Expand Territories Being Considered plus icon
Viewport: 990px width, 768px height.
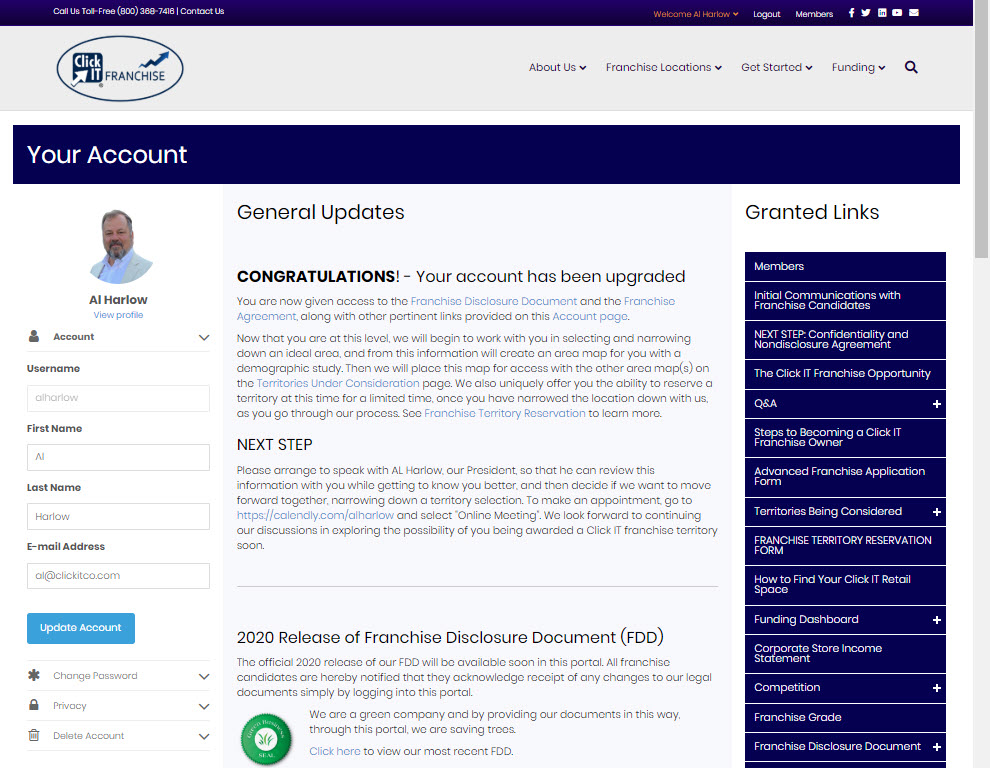coord(937,512)
